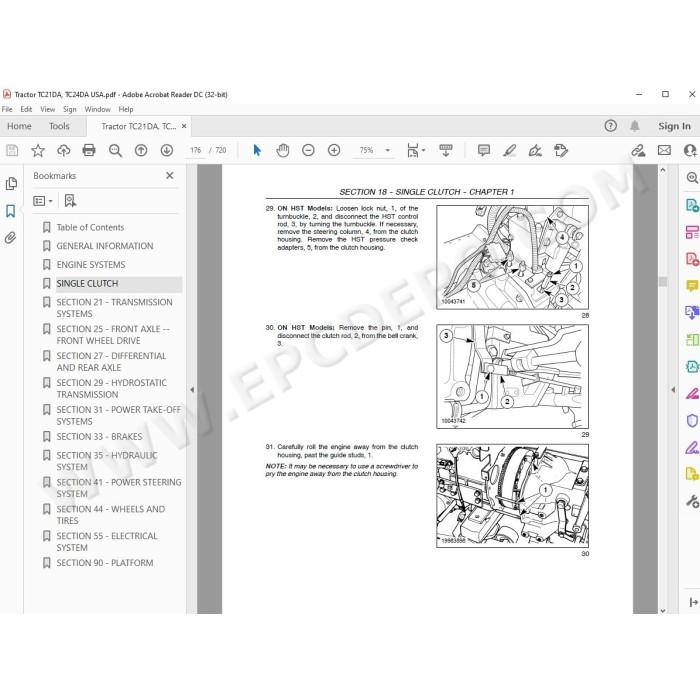Screen dimensions: 700x700
Task: Add a sticky note comment icon
Action: (483, 150)
